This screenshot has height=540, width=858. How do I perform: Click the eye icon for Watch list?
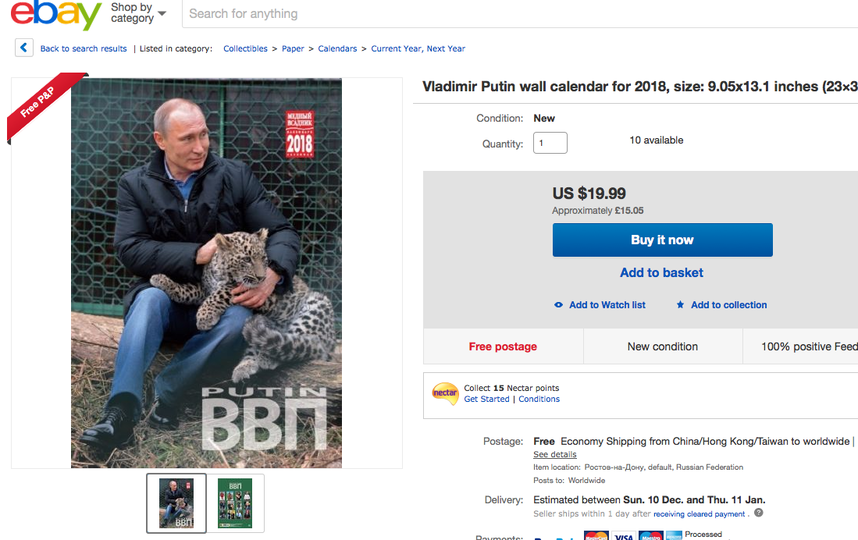point(559,305)
